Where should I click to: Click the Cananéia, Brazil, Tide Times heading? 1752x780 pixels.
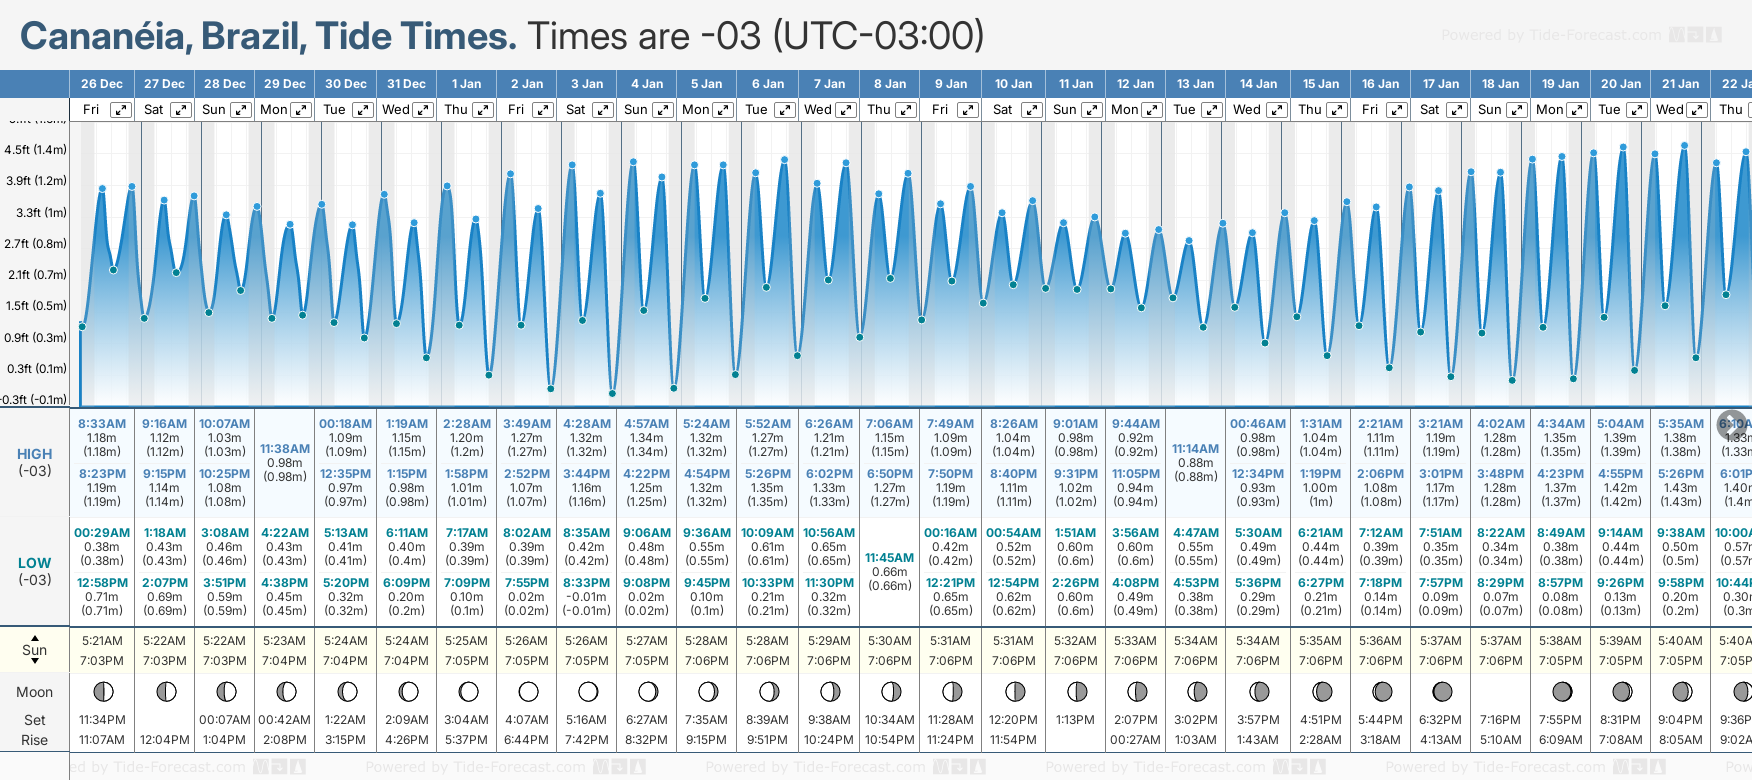tap(268, 37)
